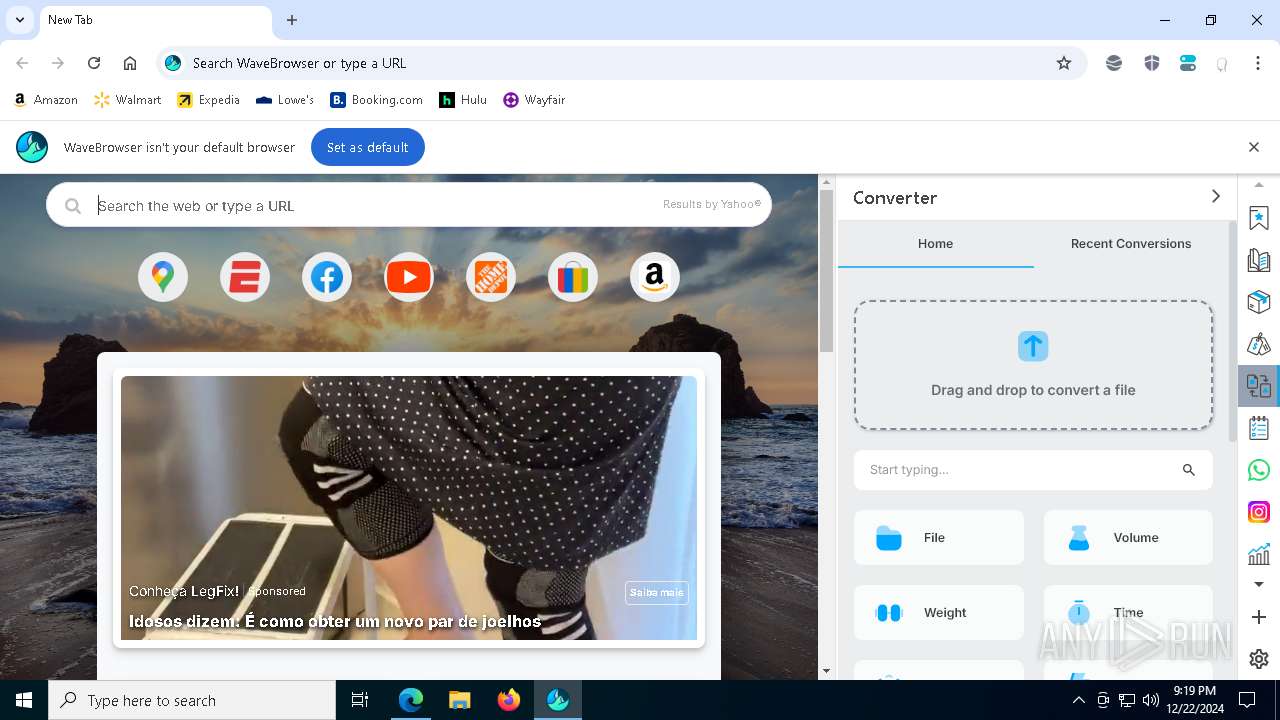Open the Google Maps shortcut tile
The height and width of the screenshot is (720, 1280).
pos(163,277)
